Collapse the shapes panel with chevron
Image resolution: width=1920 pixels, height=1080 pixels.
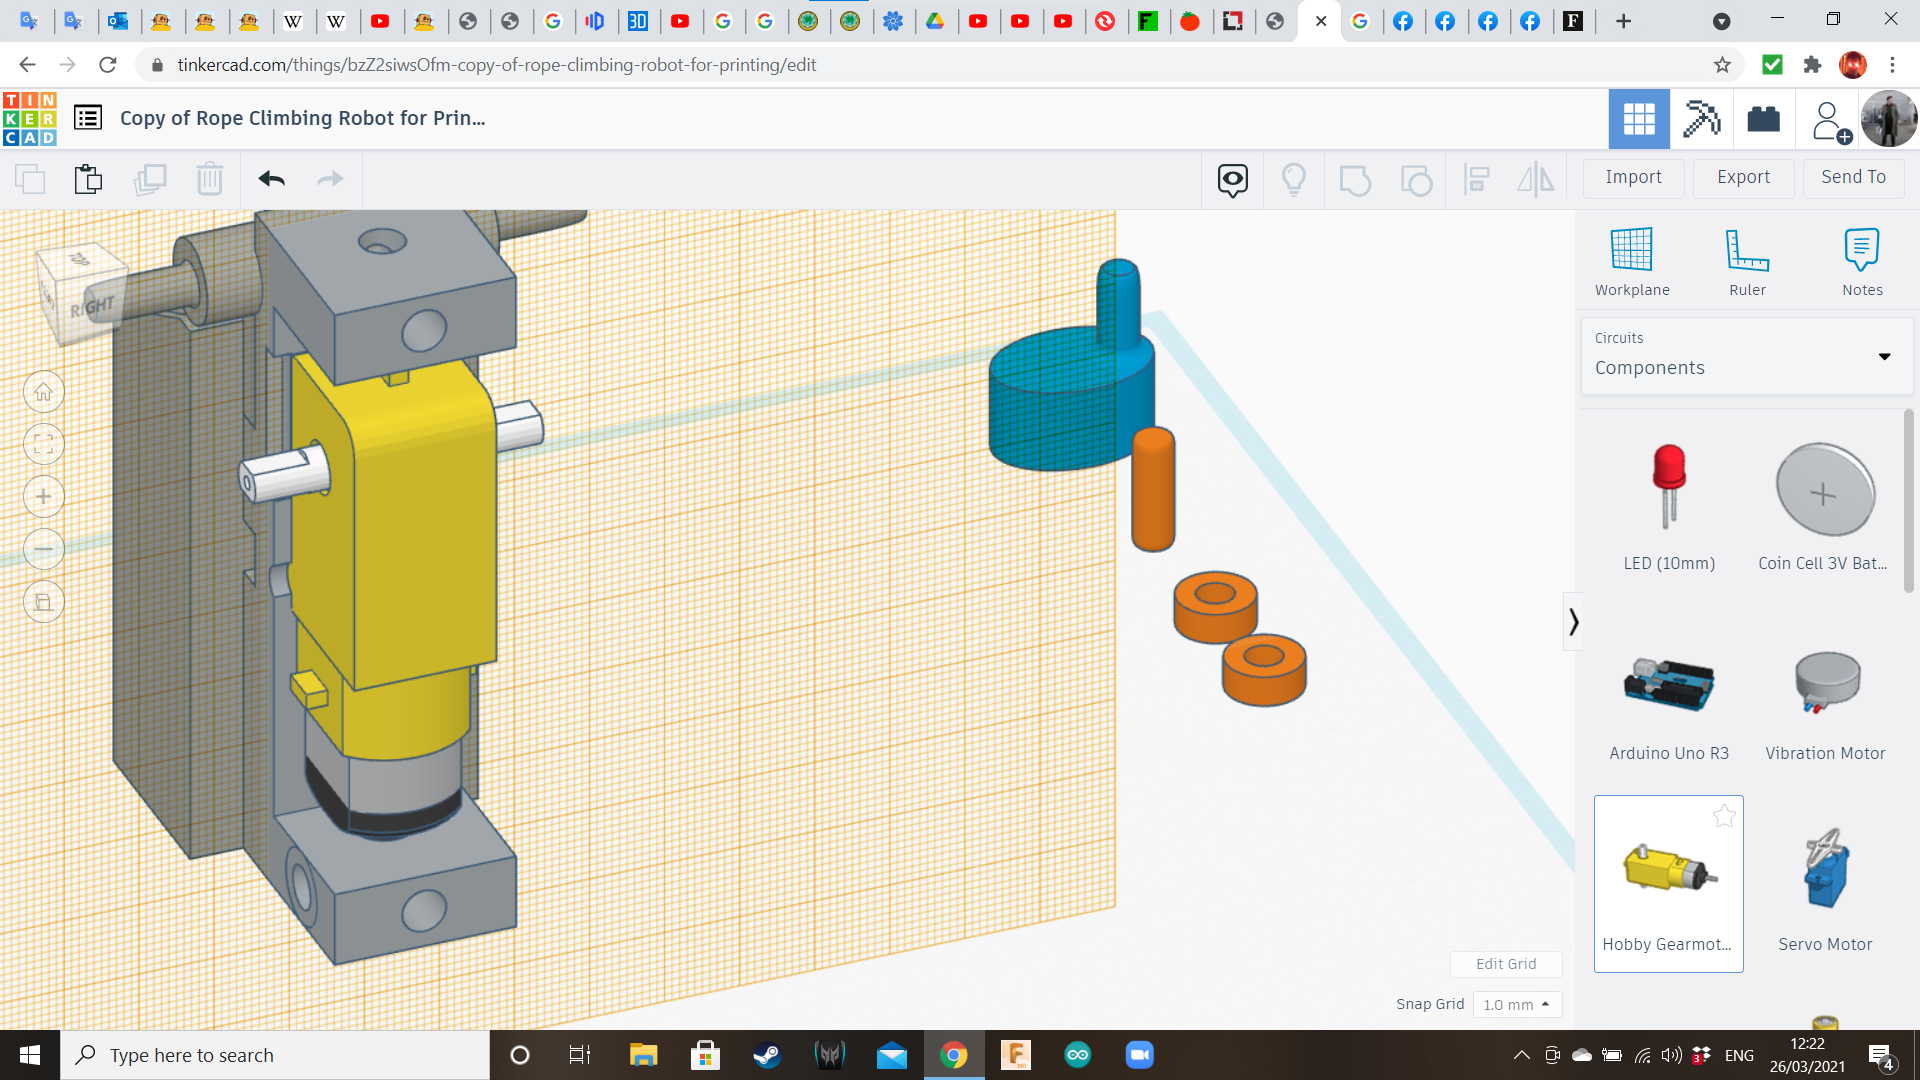1573,622
